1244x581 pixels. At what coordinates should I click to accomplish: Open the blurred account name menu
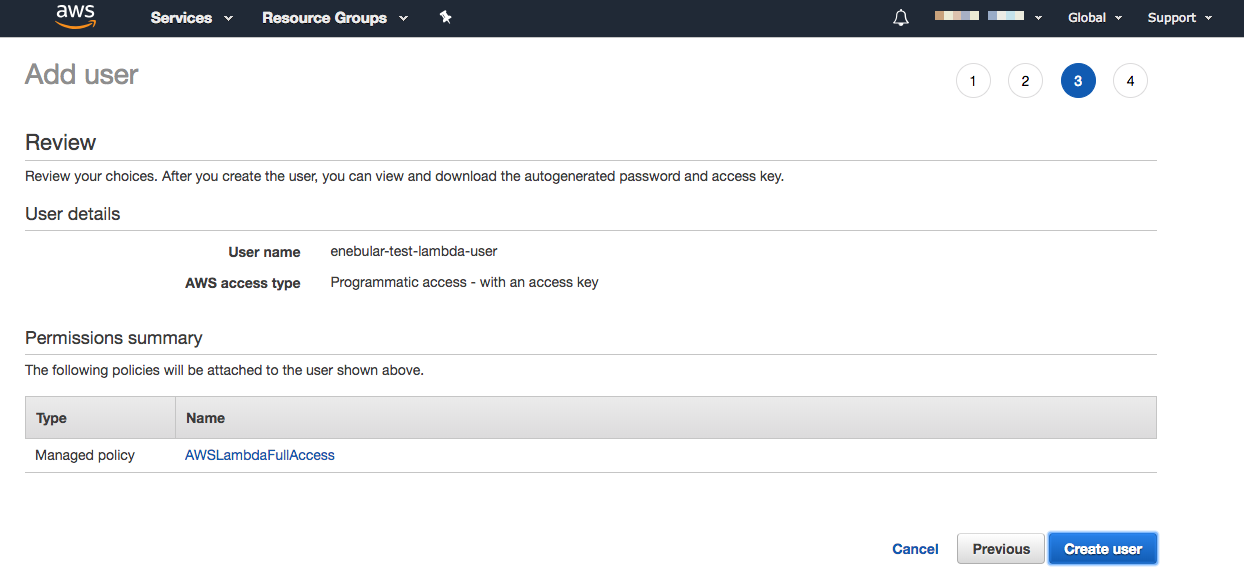tap(988, 18)
